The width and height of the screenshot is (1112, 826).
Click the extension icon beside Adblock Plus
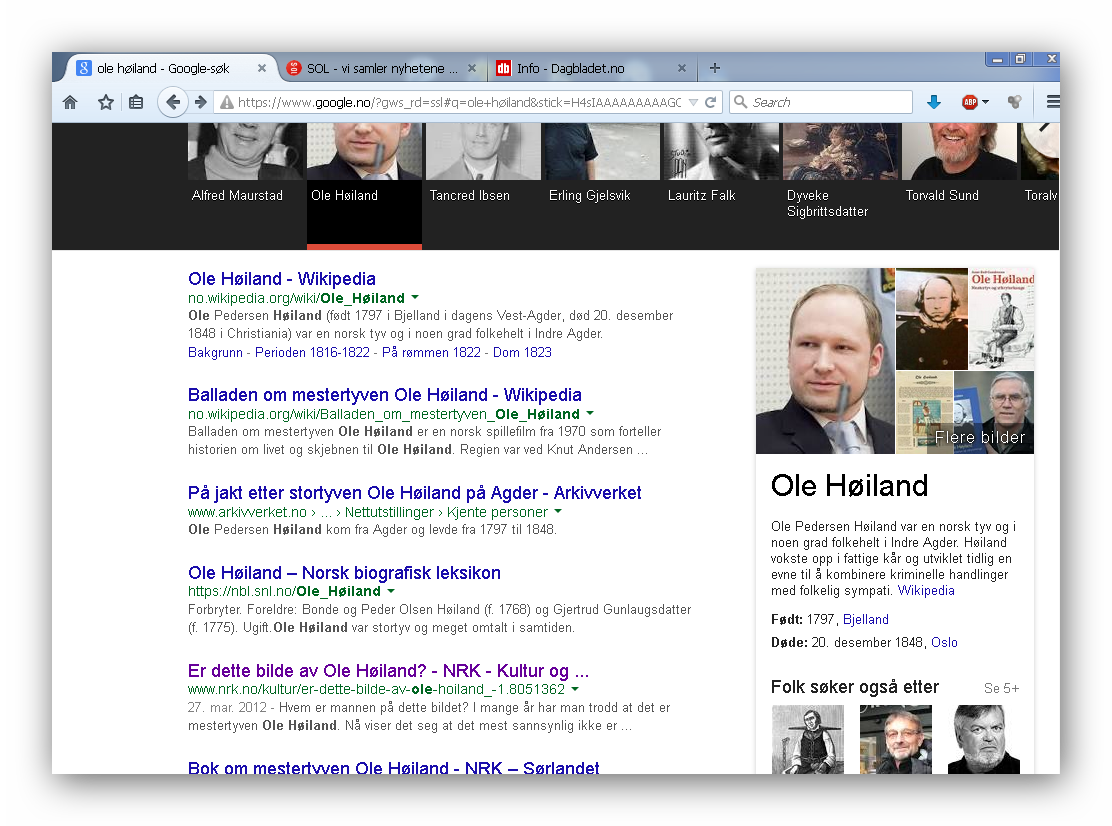coord(1015,102)
